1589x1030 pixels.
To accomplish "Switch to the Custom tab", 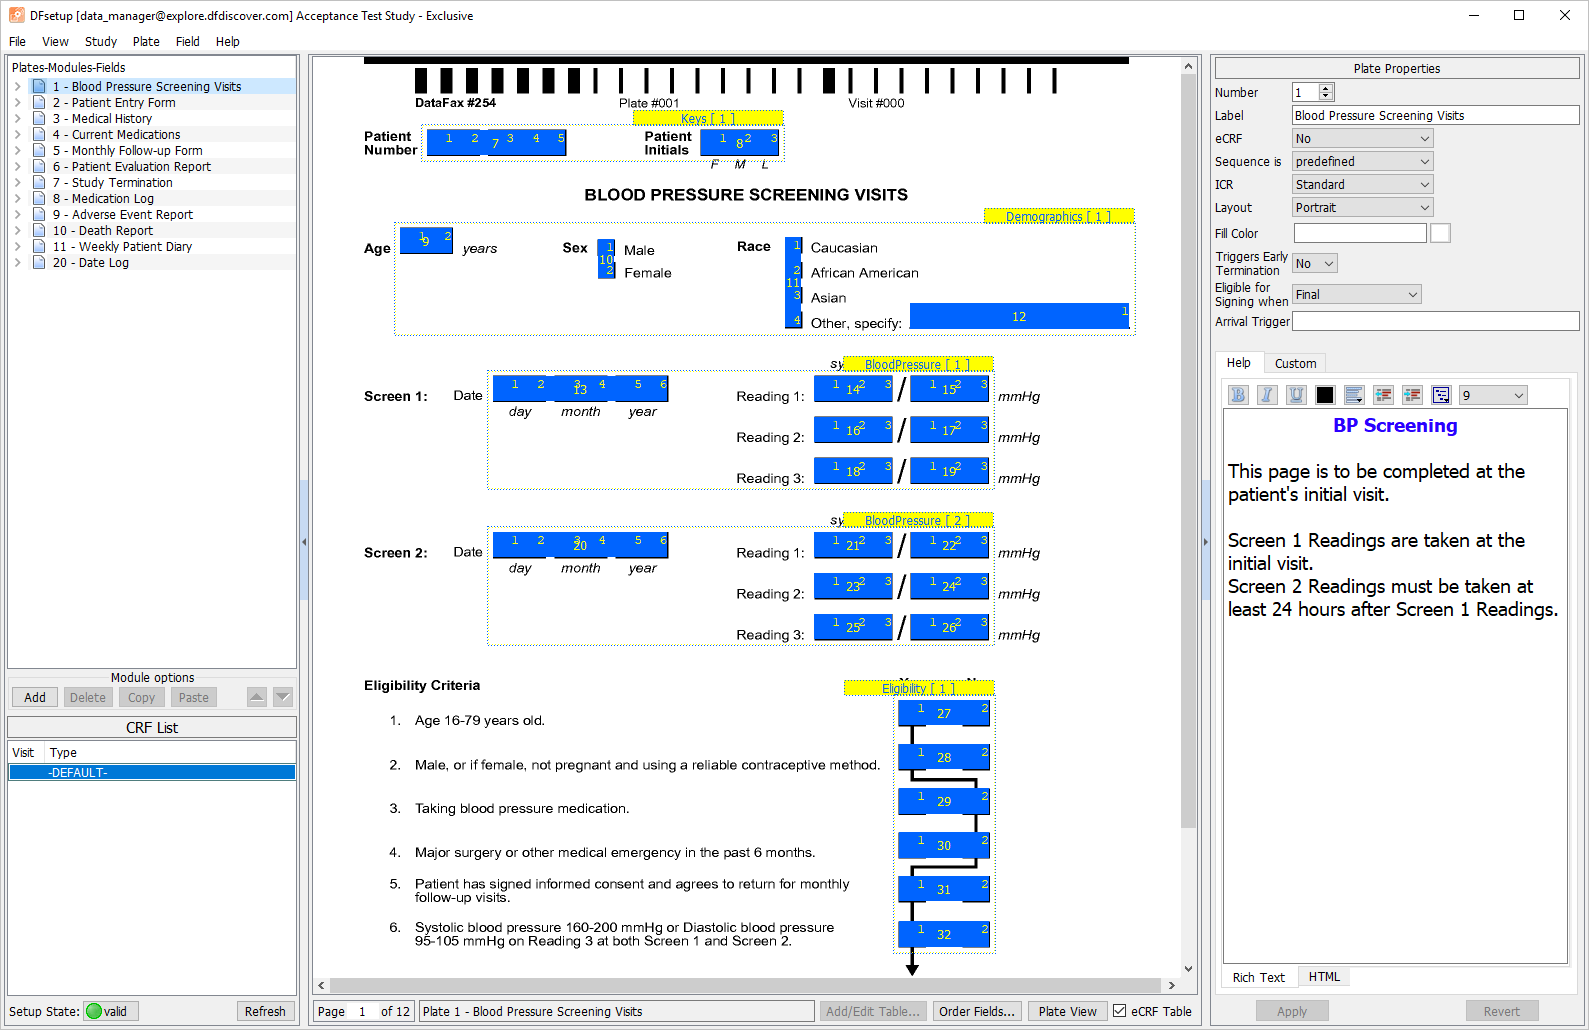I will click(1295, 364).
